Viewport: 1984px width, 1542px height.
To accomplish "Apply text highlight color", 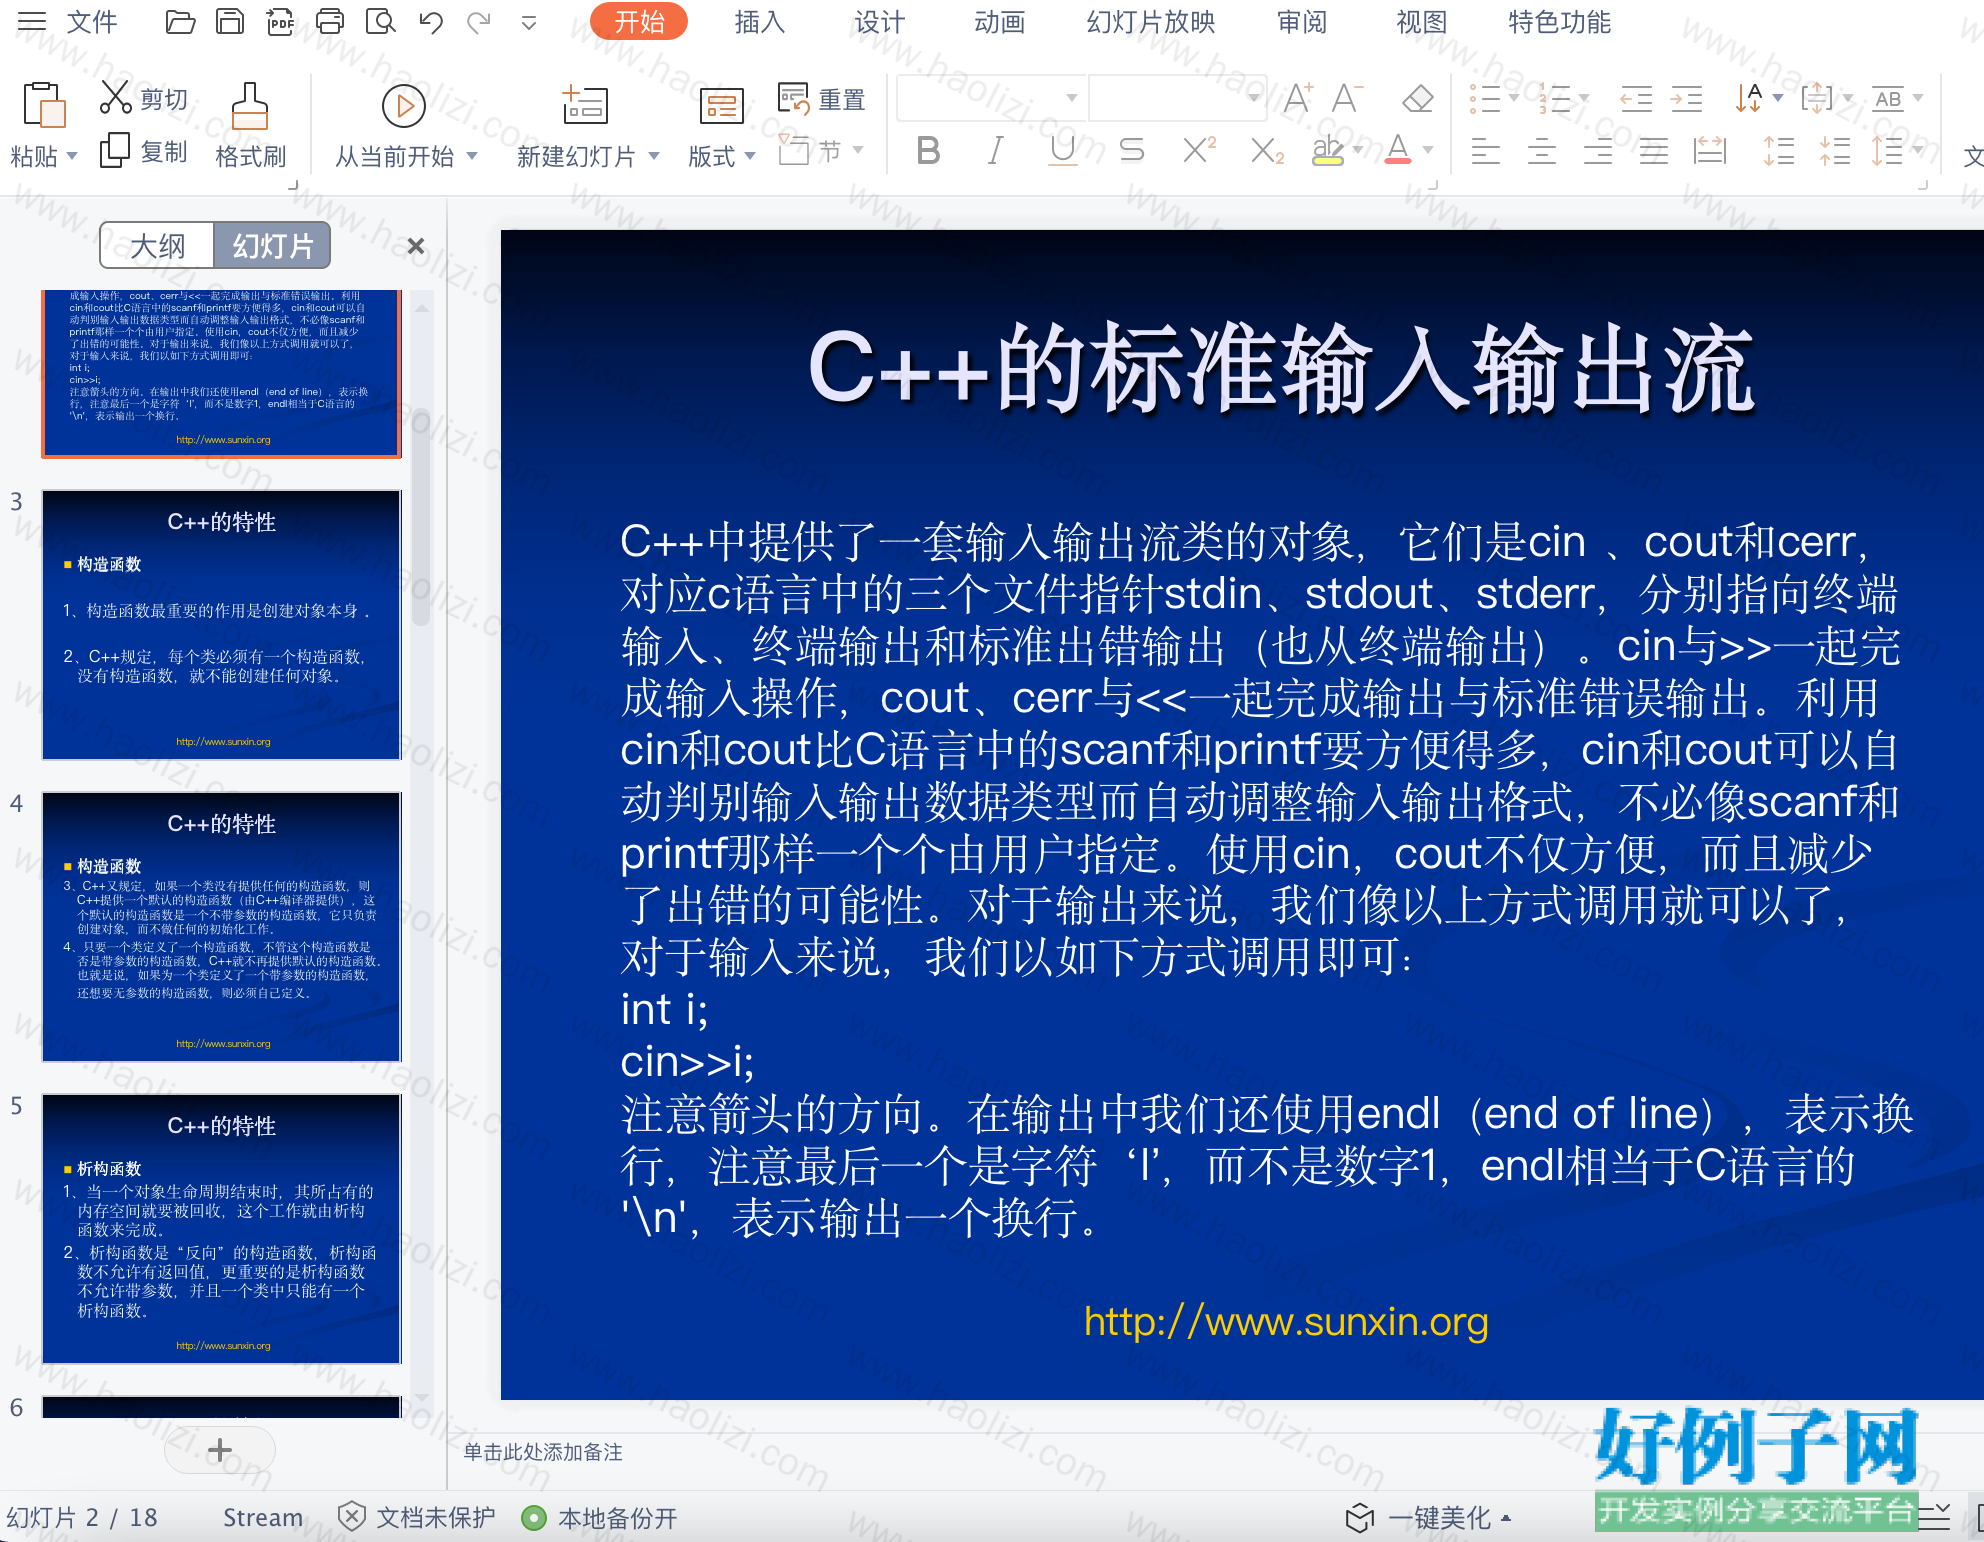I will 1328,151.
